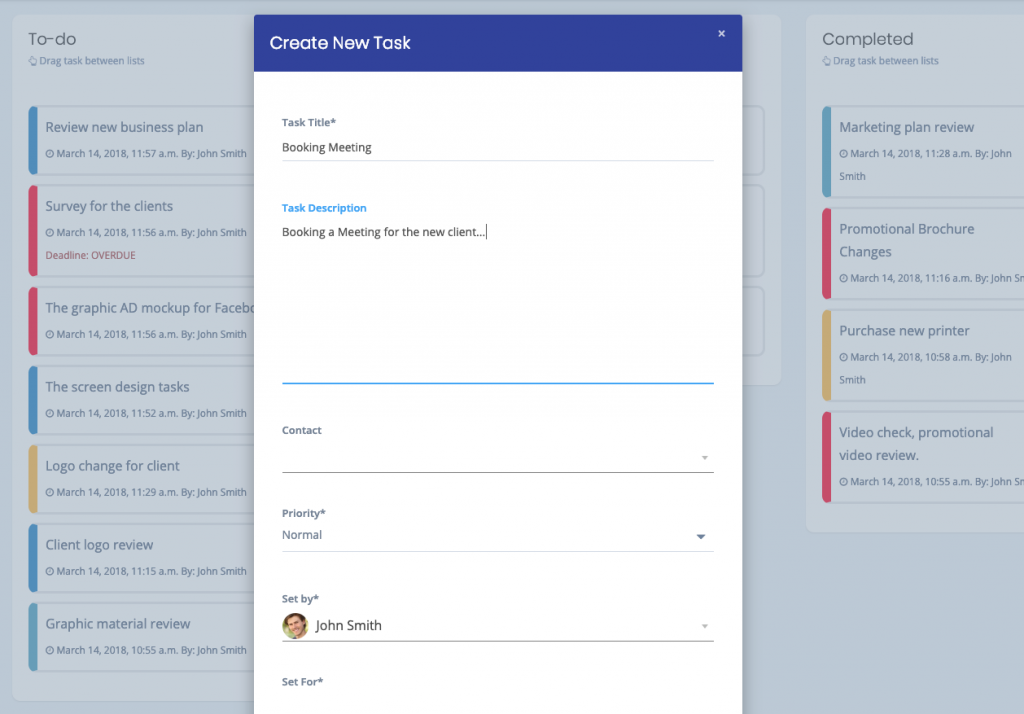Select the Promotional Brochure Changes task

click(906, 240)
